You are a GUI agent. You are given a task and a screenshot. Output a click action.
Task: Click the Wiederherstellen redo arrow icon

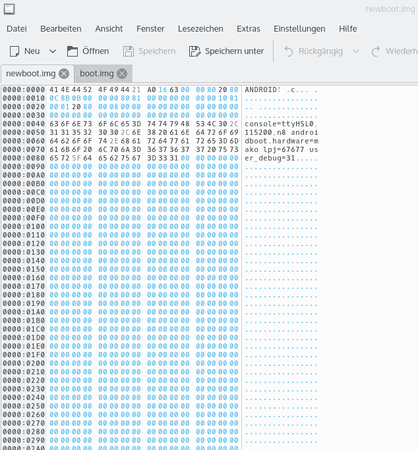coord(376,51)
